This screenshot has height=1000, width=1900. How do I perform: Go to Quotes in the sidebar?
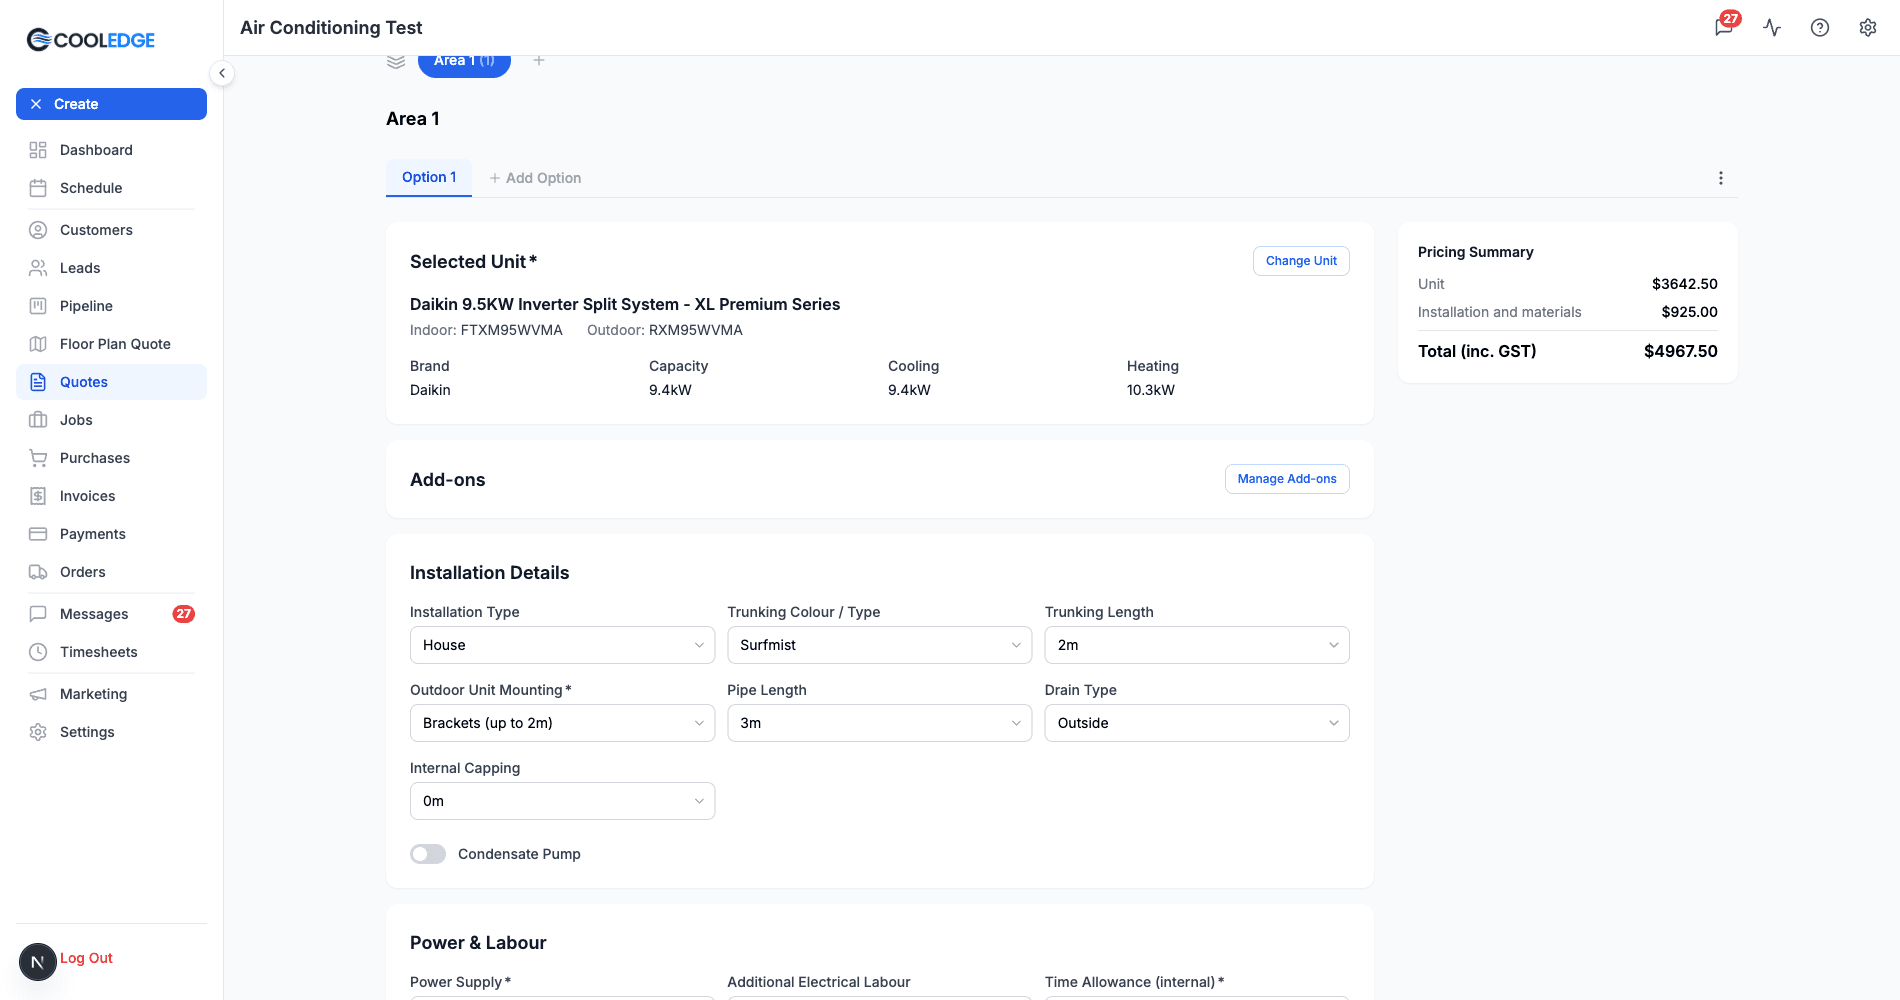tap(111, 382)
